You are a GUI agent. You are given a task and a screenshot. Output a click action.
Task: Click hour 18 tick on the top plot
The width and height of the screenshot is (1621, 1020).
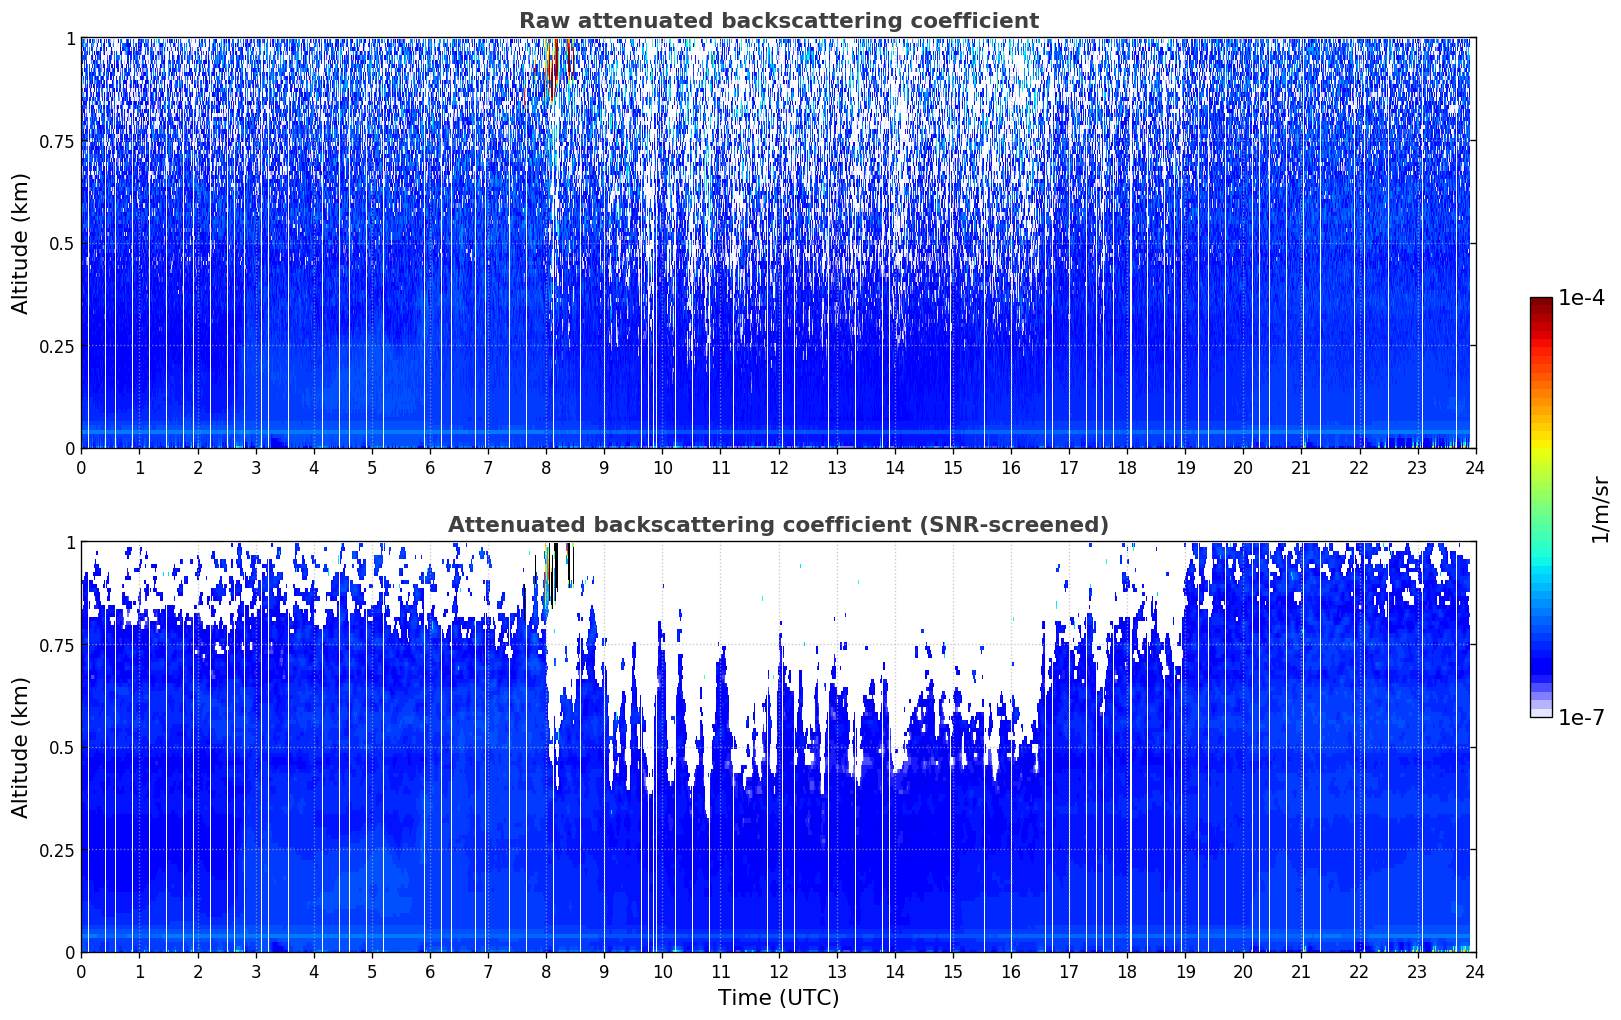tap(1127, 467)
